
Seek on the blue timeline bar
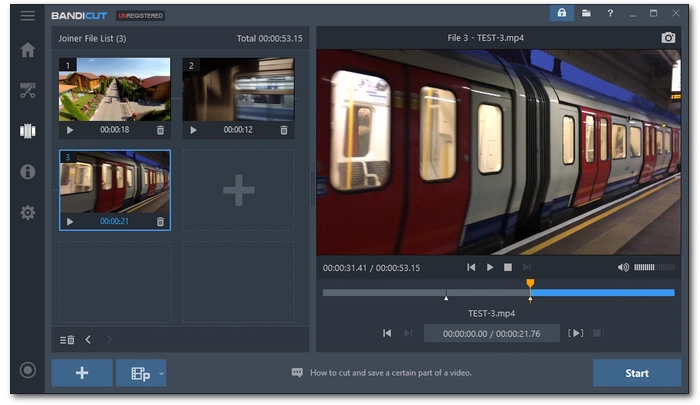(x=603, y=293)
